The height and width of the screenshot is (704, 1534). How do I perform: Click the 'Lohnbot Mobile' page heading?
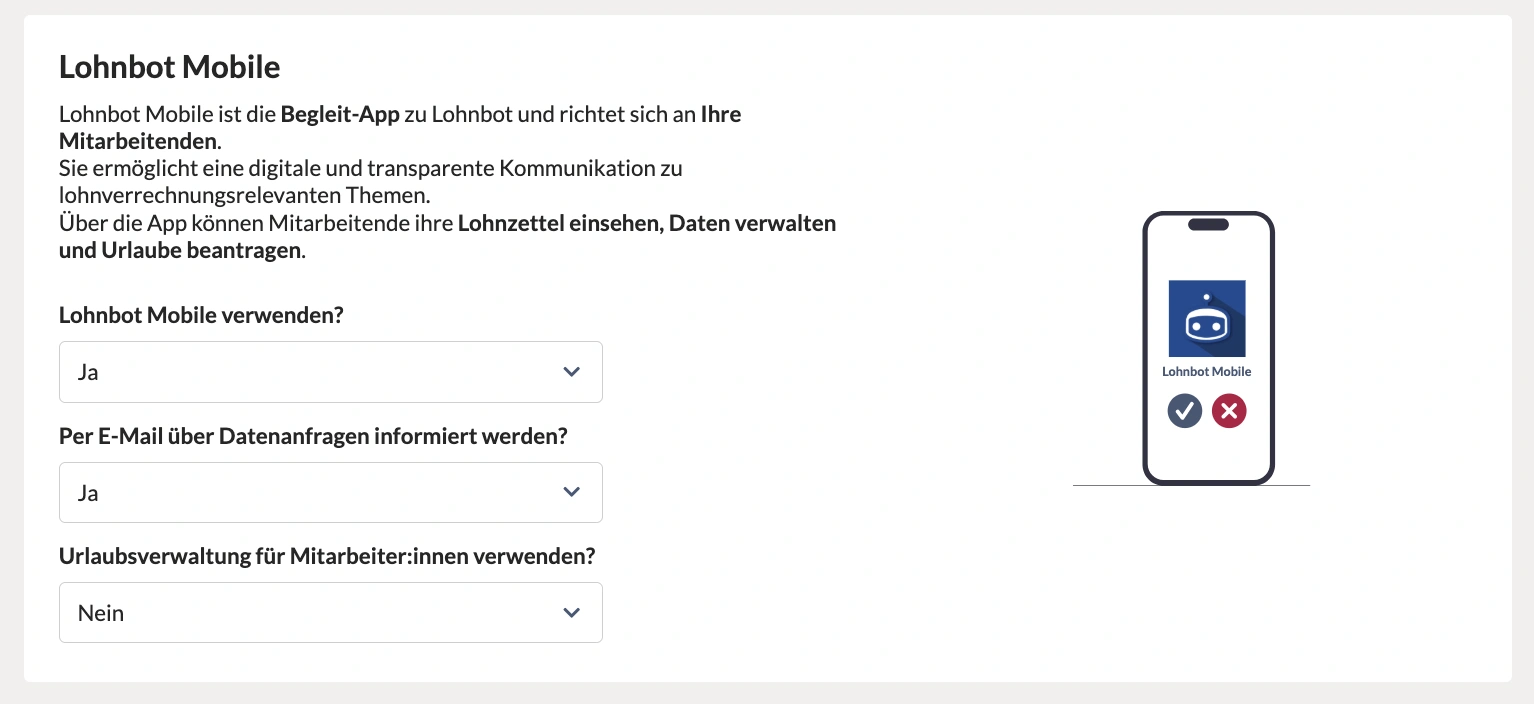pyautogui.click(x=169, y=67)
